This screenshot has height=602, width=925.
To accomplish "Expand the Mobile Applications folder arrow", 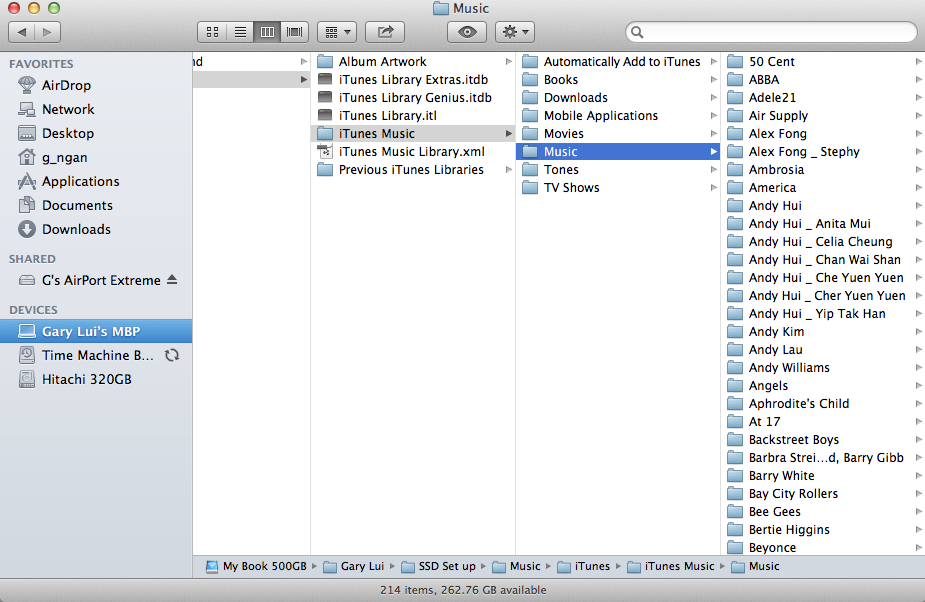I will tap(714, 116).
